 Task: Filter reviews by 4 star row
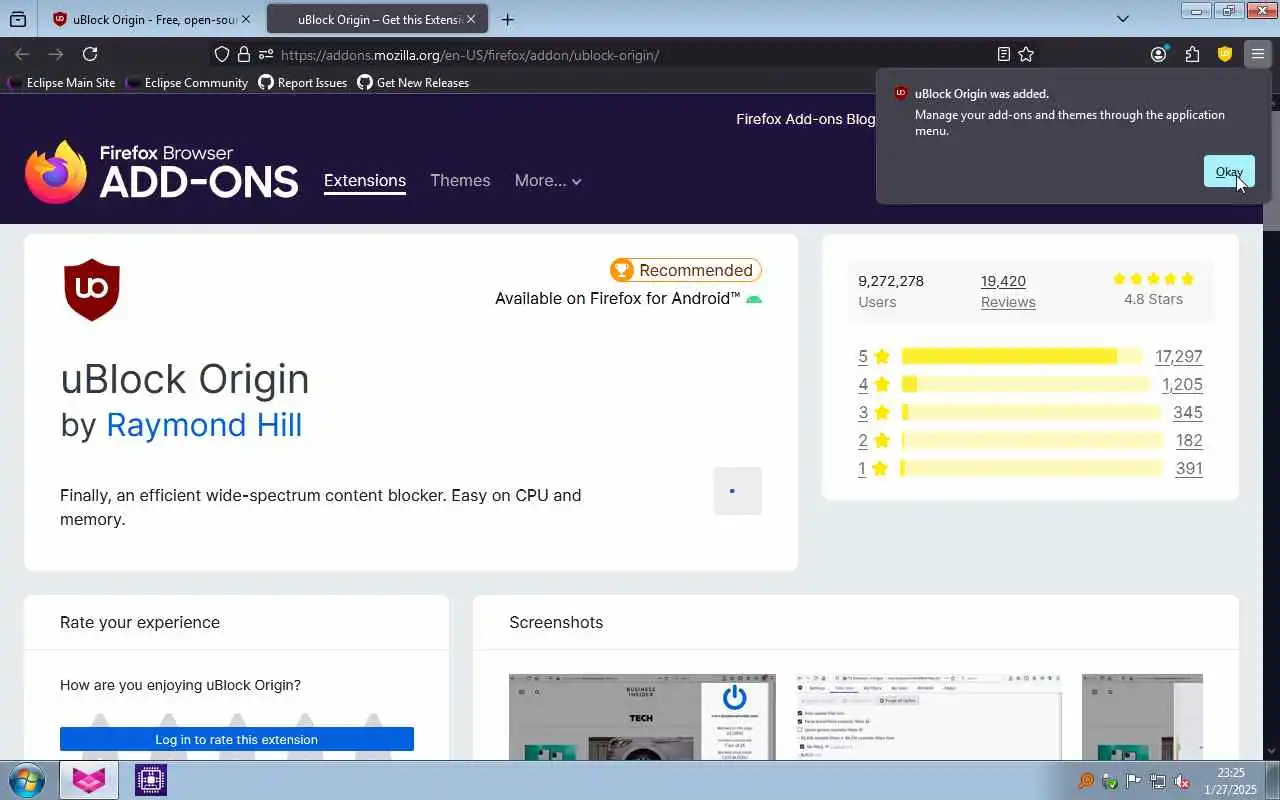click(1030, 384)
